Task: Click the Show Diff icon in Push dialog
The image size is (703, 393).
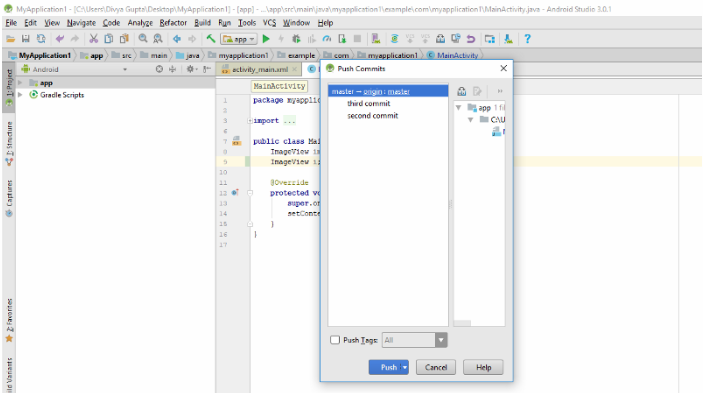Action: (x=461, y=91)
